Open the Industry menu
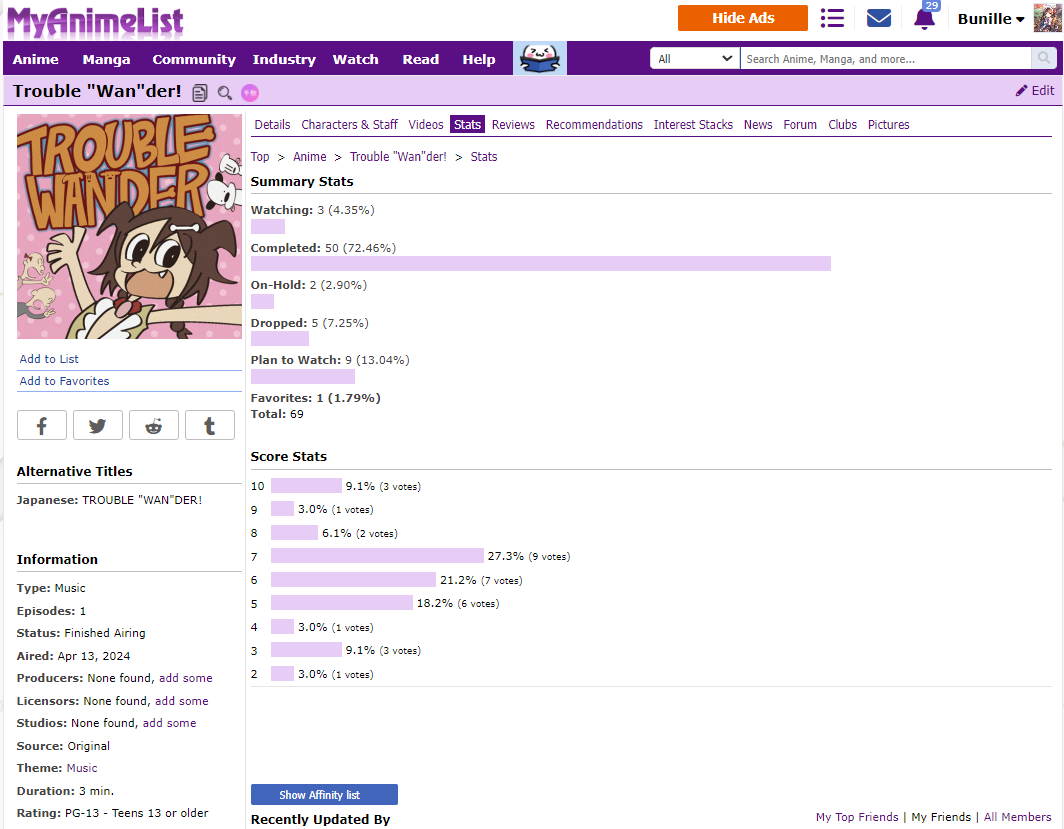1064x829 pixels. point(284,60)
